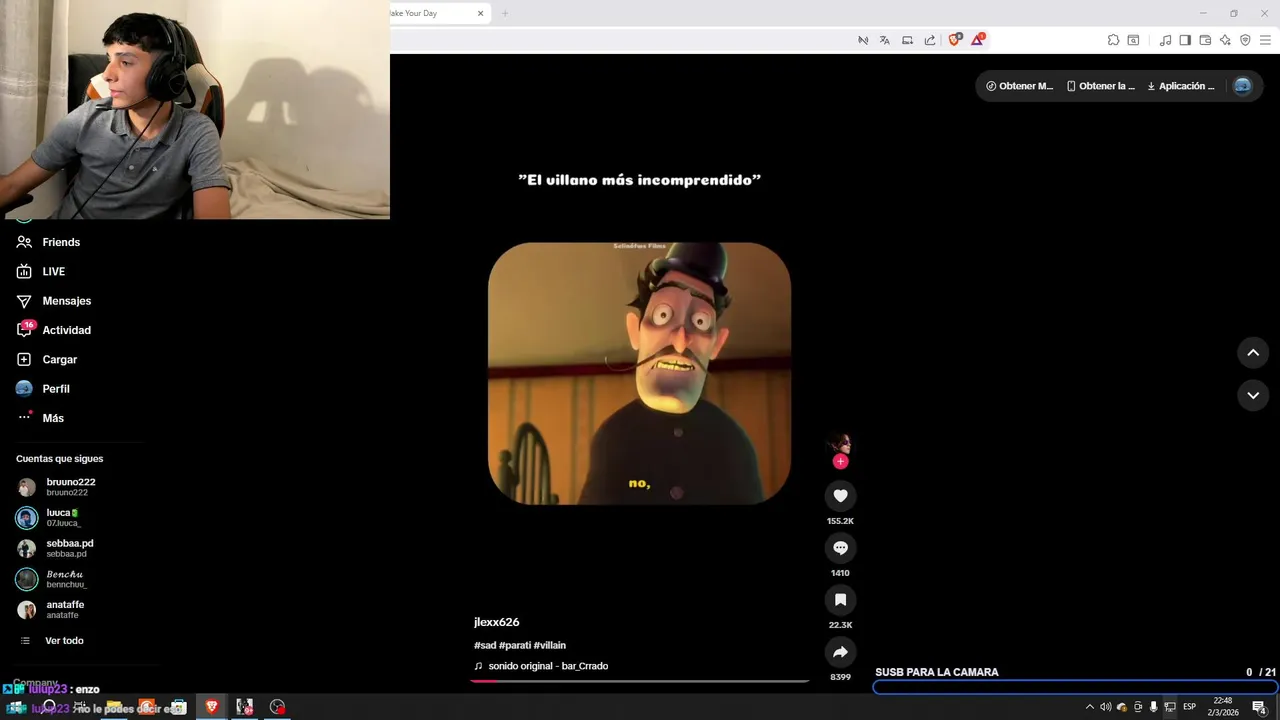This screenshot has height=720, width=1280.
Task: Show hidden system tray icons
Action: (1089, 707)
